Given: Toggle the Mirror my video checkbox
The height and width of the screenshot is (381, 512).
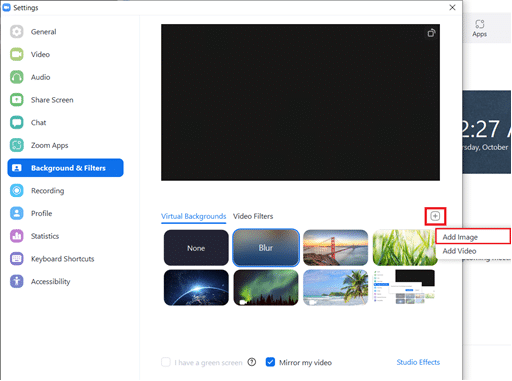Looking at the screenshot, I should coord(270,362).
